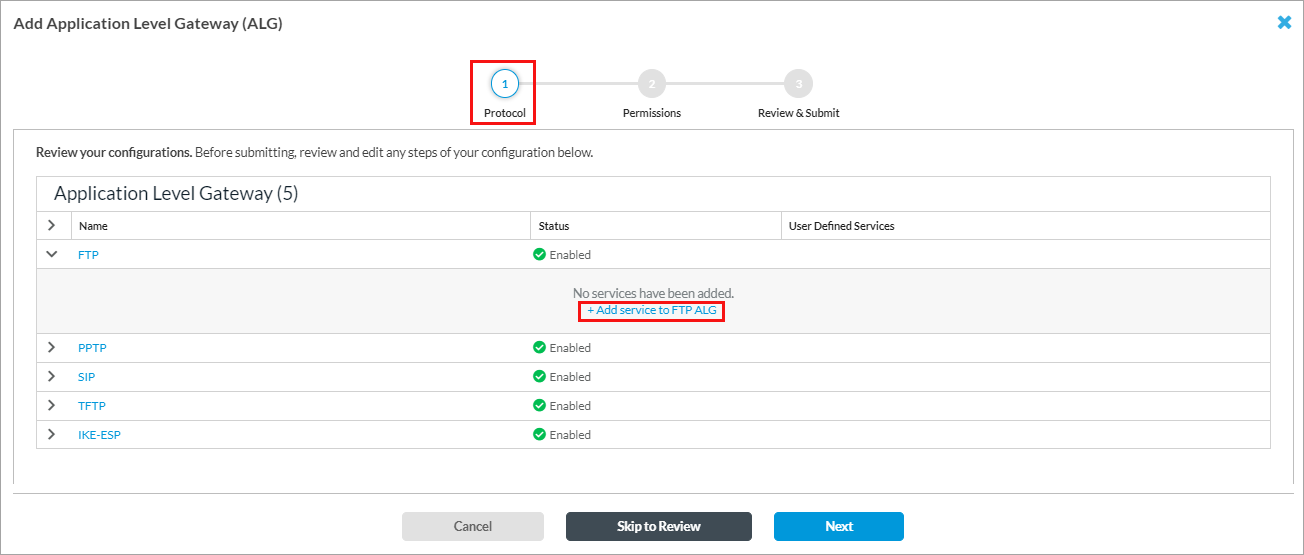Click the PPTP enabled status icon
This screenshot has height=555, width=1304.
point(539,348)
